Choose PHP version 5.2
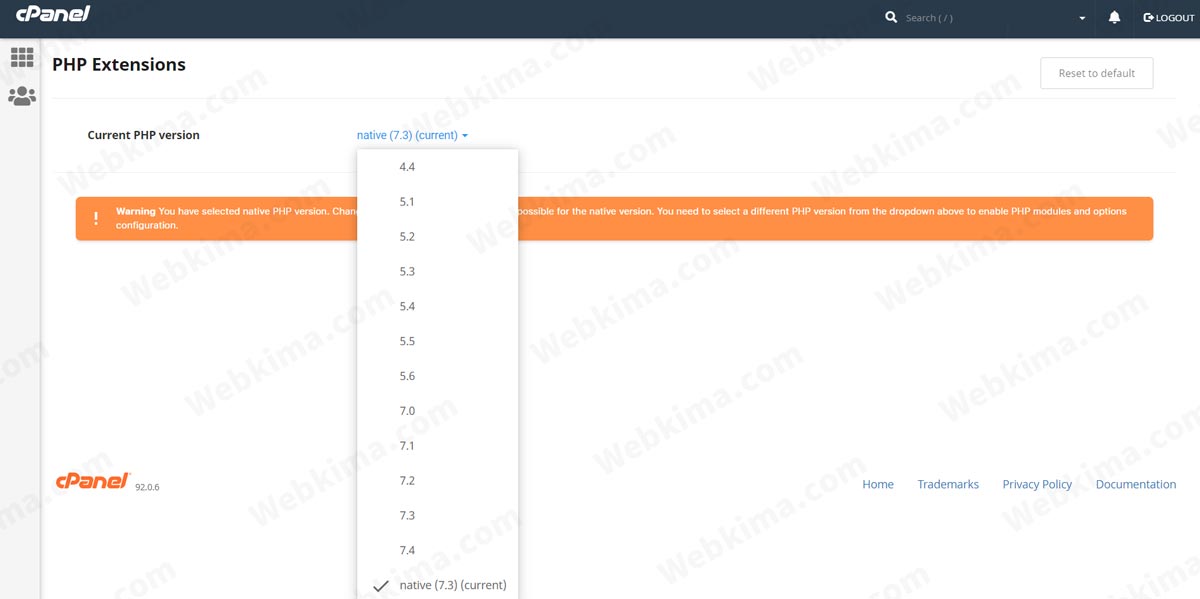Screen dimensions: 1200x599 (x=438, y=237)
